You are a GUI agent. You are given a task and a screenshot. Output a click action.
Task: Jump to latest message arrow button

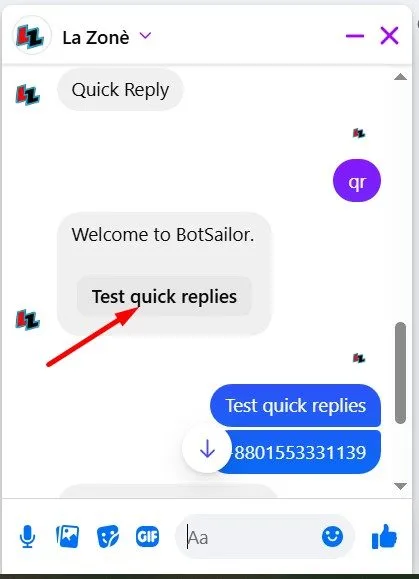pos(207,449)
